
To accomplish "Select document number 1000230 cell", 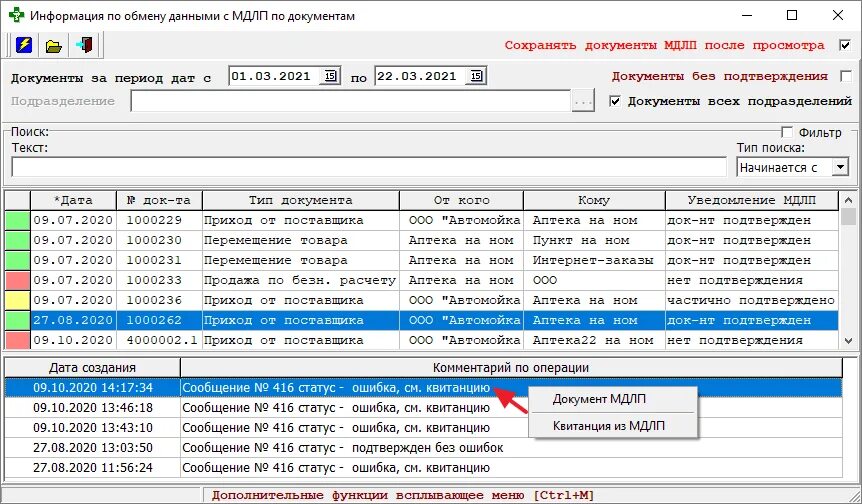I will (159, 240).
